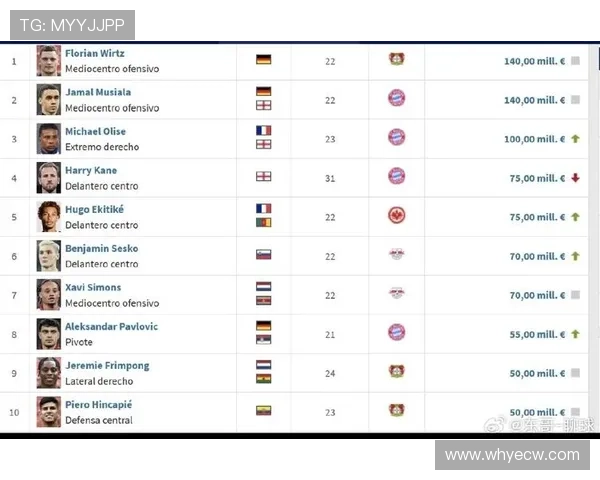Click Hugo Ekitiké's portrait thumbnail
Viewport: 600px width, 480px height.
pyautogui.click(x=49, y=216)
